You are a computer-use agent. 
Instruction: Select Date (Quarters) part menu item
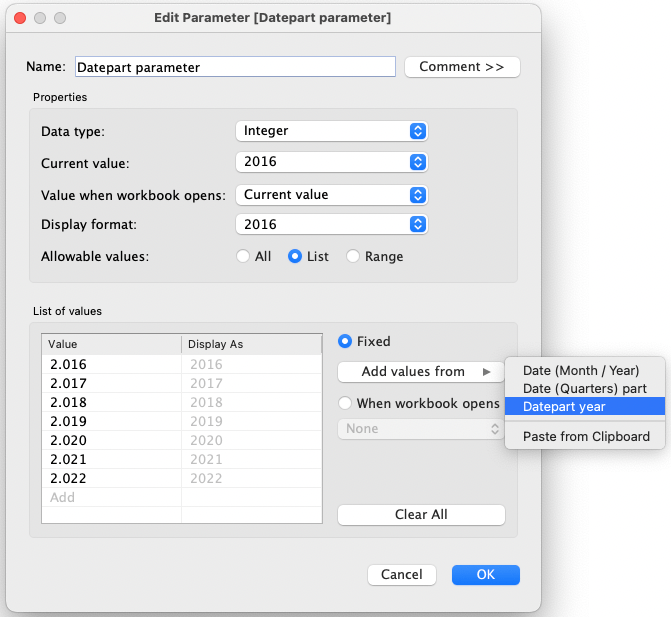click(x=584, y=388)
